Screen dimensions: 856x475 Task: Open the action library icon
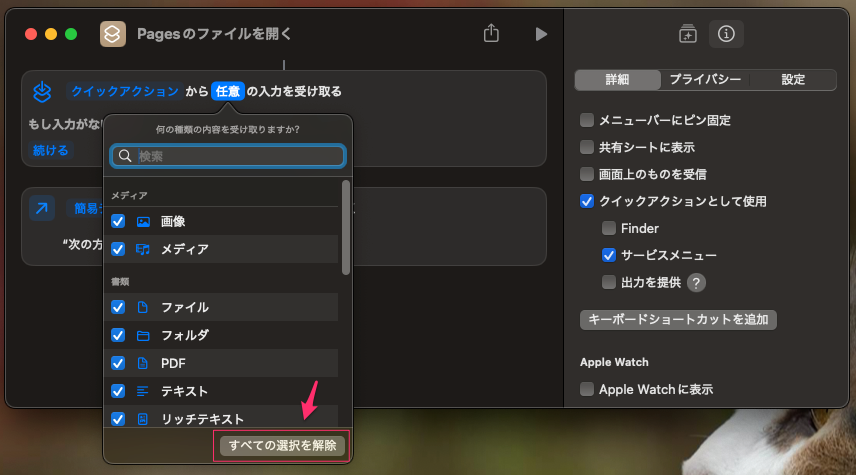[687, 34]
